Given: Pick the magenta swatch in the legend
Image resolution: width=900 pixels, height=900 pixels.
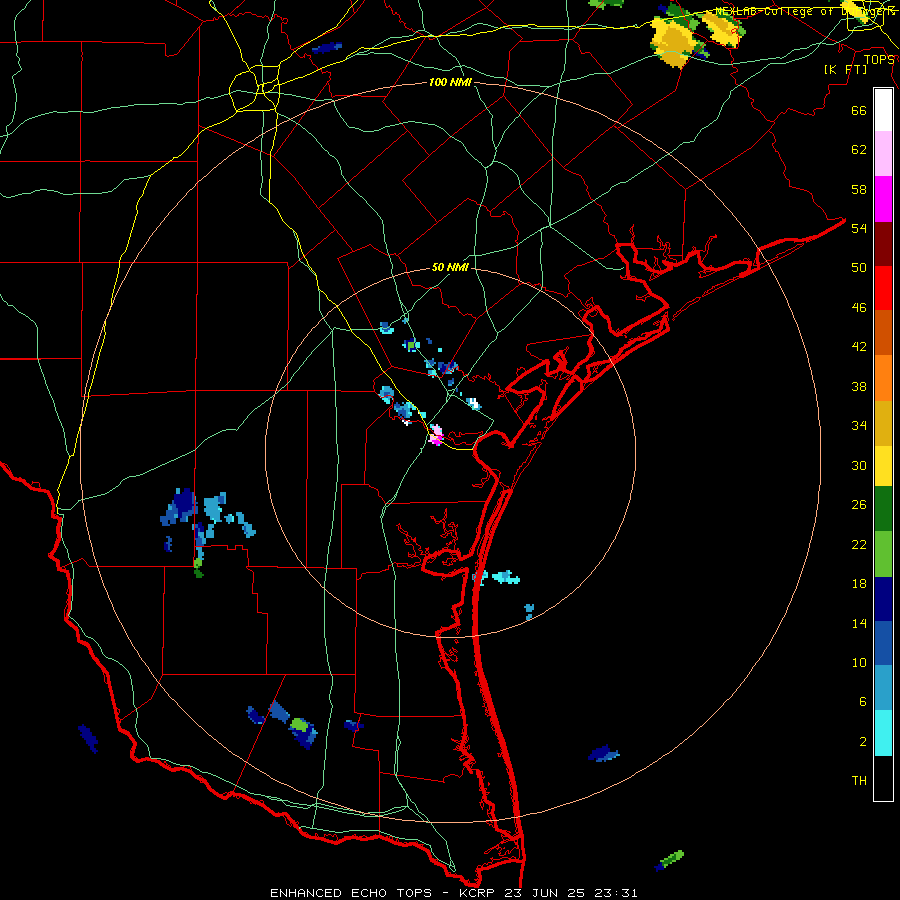Looking at the screenshot, I should click(x=883, y=199).
